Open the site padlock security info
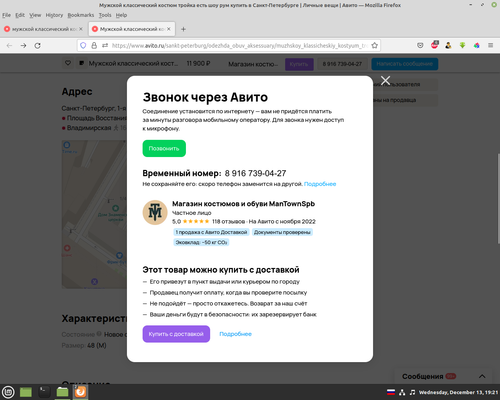 tap(94, 45)
